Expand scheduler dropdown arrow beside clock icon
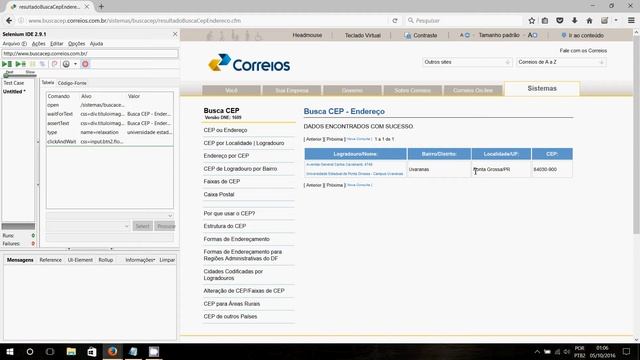Screen dimensions: 640x360 (75, 64)
